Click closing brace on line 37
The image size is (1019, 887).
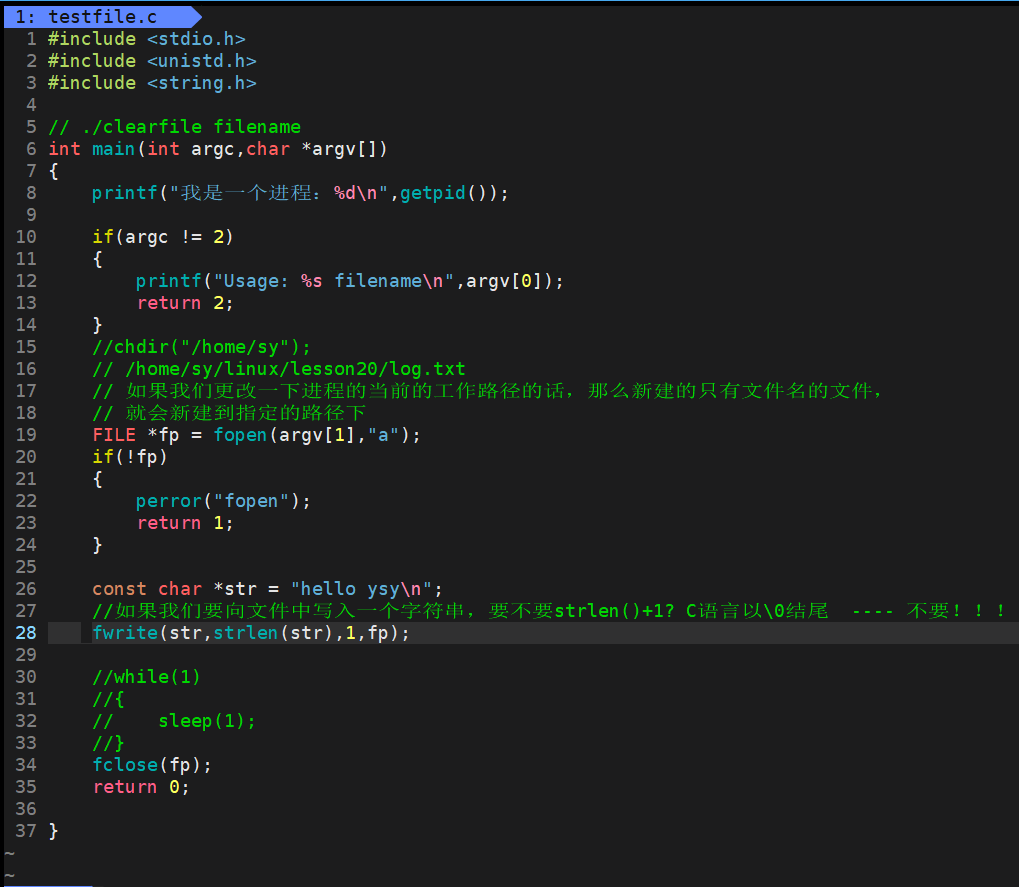point(53,831)
